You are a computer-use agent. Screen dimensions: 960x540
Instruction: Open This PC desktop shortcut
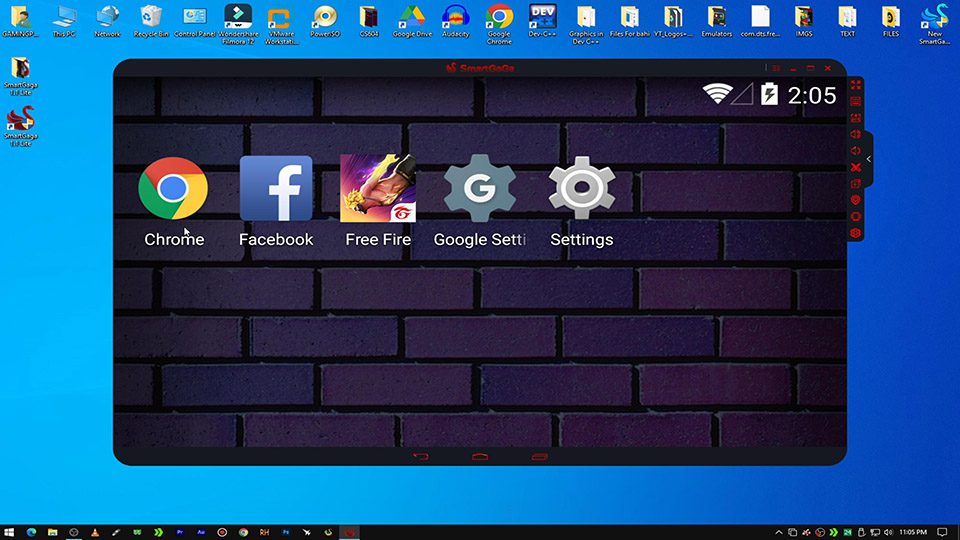tap(64, 21)
